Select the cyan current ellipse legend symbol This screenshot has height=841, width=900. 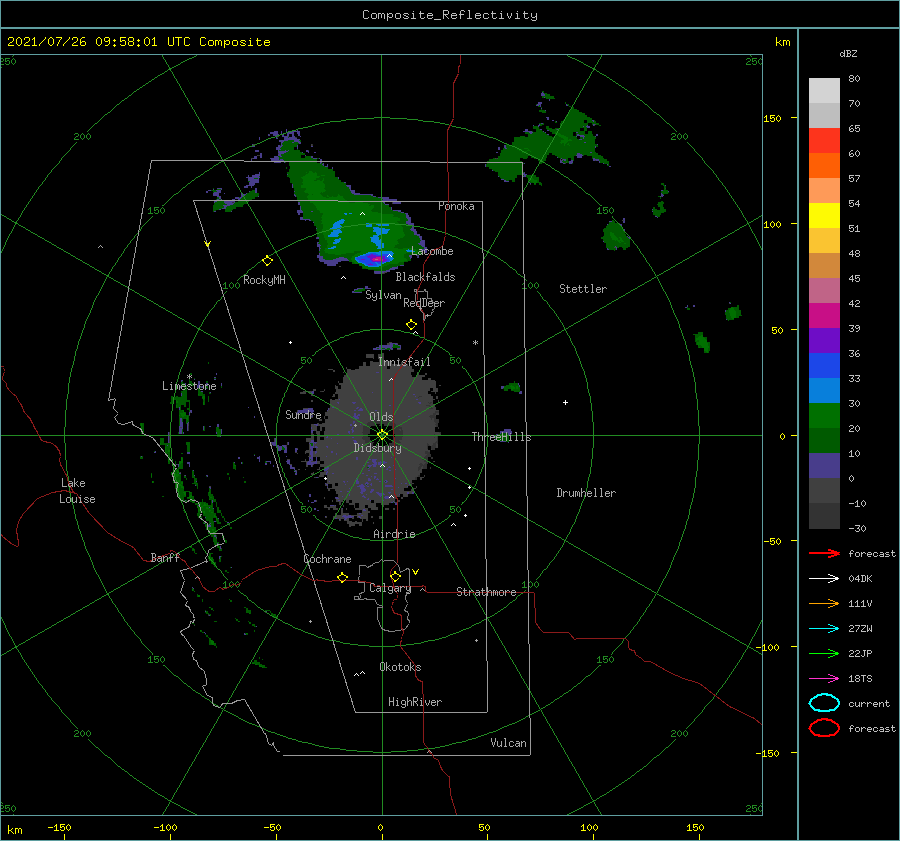[x=824, y=703]
